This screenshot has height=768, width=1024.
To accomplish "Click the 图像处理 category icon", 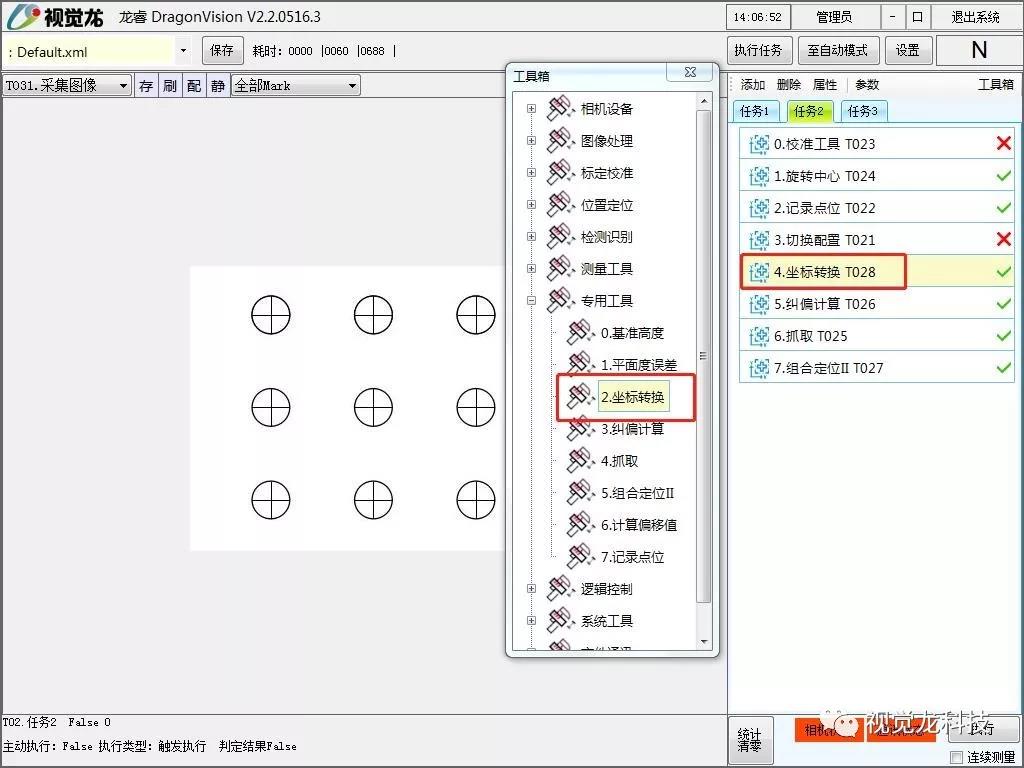I will (x=560, y=141).
